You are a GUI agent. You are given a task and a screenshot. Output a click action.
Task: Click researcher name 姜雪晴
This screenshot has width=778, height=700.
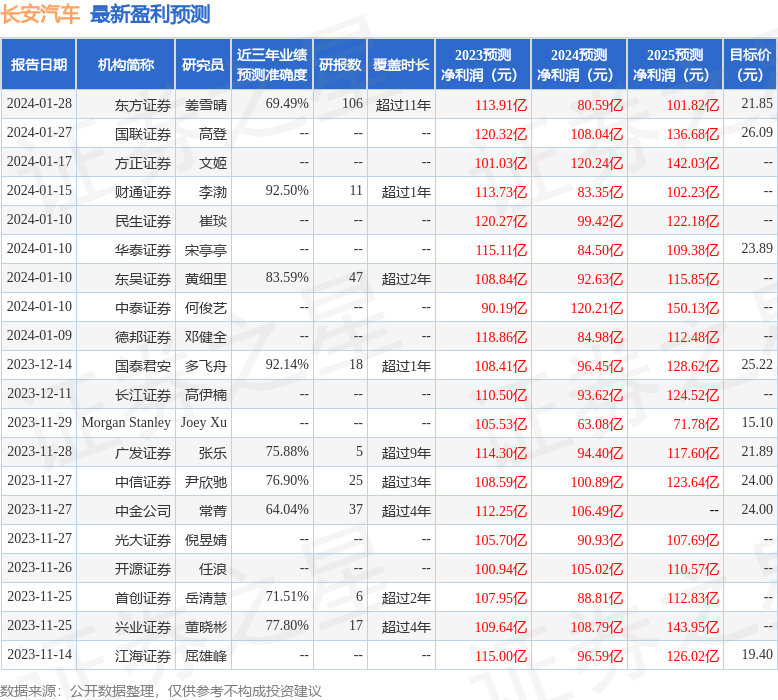point(206,105)
